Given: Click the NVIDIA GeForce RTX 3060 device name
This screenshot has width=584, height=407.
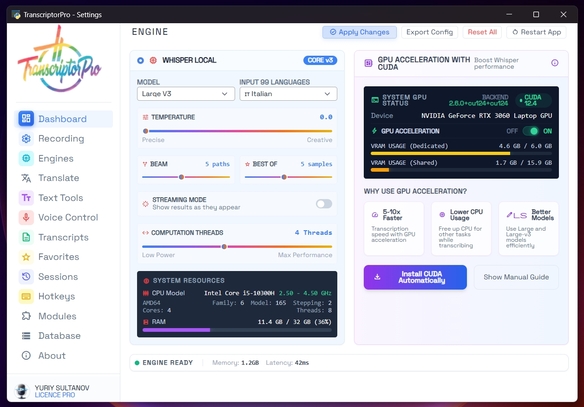Looking at the screenshot, I should [486, 116].
